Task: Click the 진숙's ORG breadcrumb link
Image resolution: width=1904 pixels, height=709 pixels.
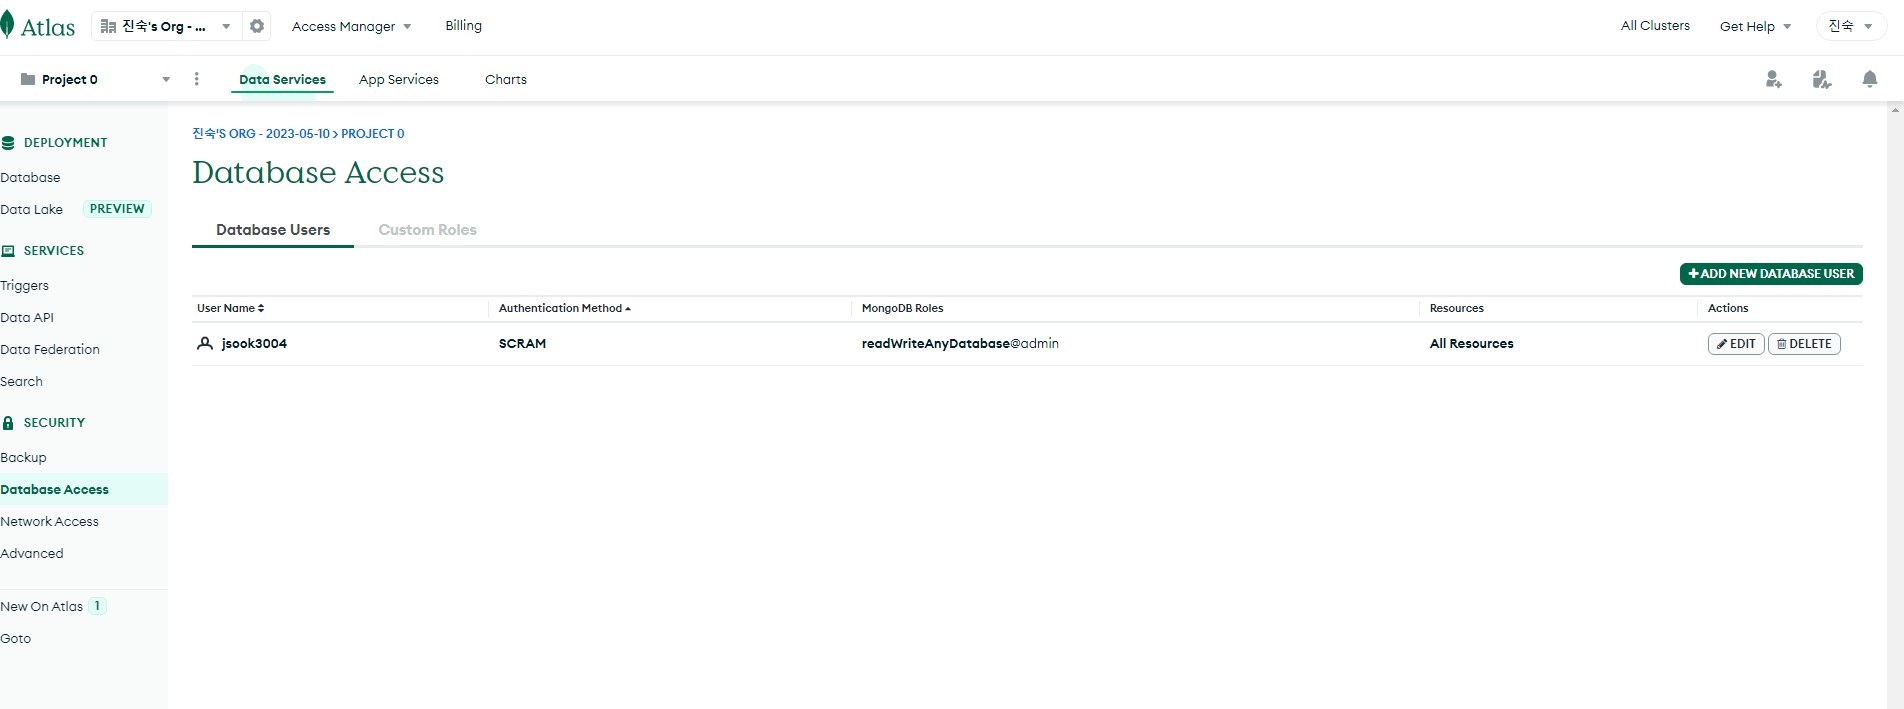Action: [261, 133]
